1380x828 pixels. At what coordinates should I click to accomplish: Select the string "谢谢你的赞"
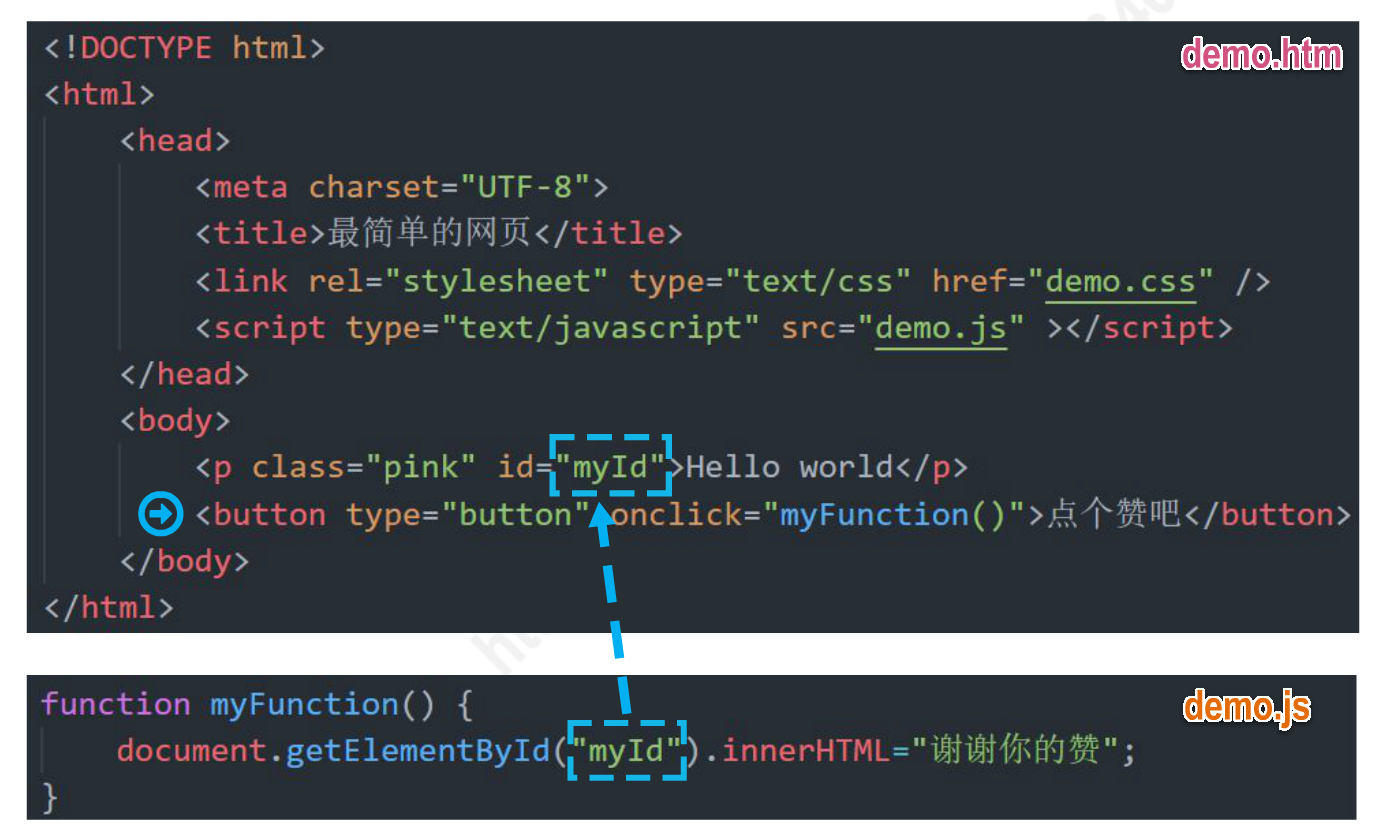(x=1014, y=750)
